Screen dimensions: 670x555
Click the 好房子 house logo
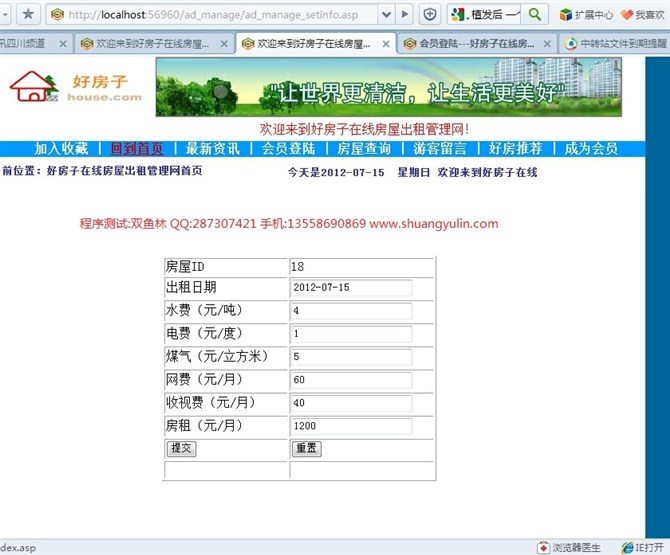click(76, 87)
